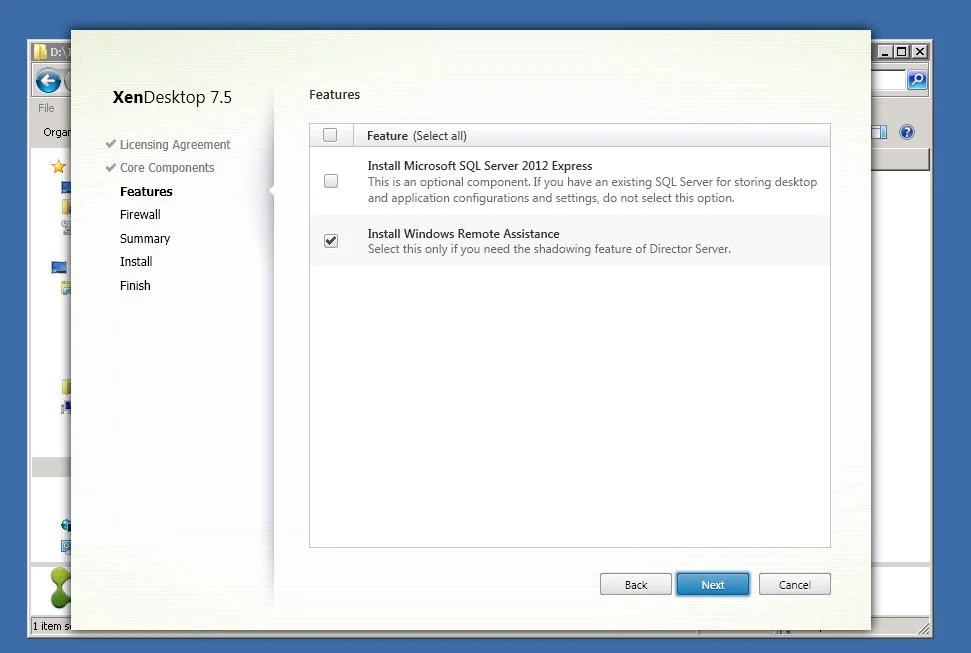Cancel the XenDesktop installation
This screenshot has width=971, height=653.
795,584
